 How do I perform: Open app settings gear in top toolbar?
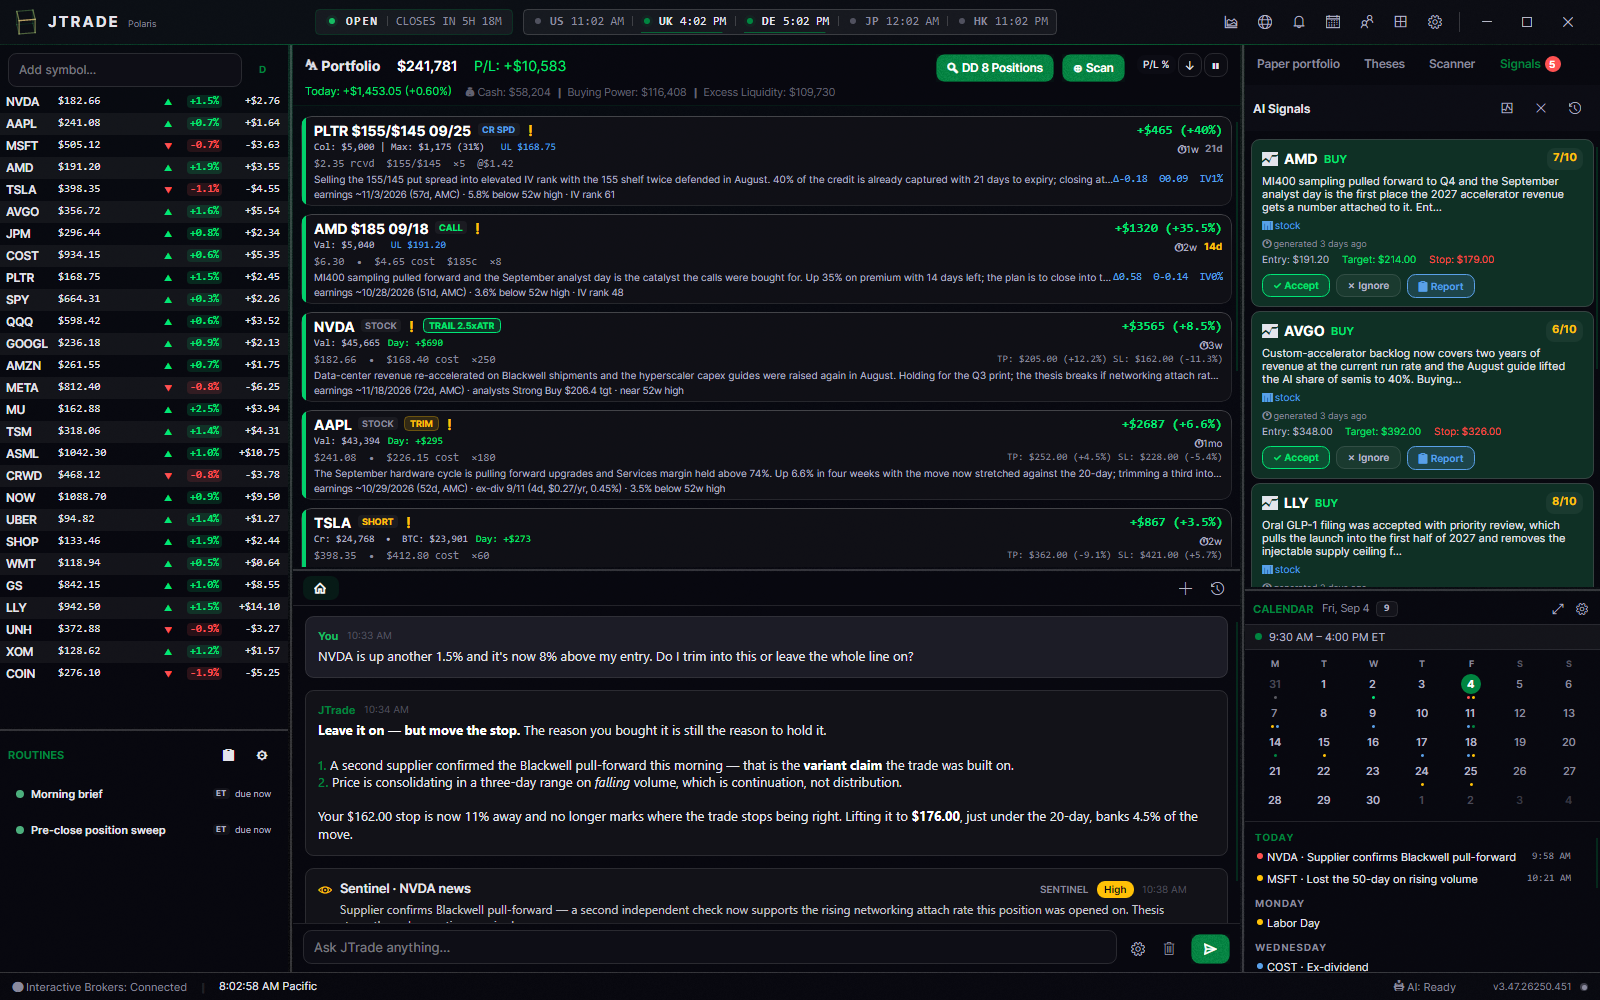click(1435, 22)
